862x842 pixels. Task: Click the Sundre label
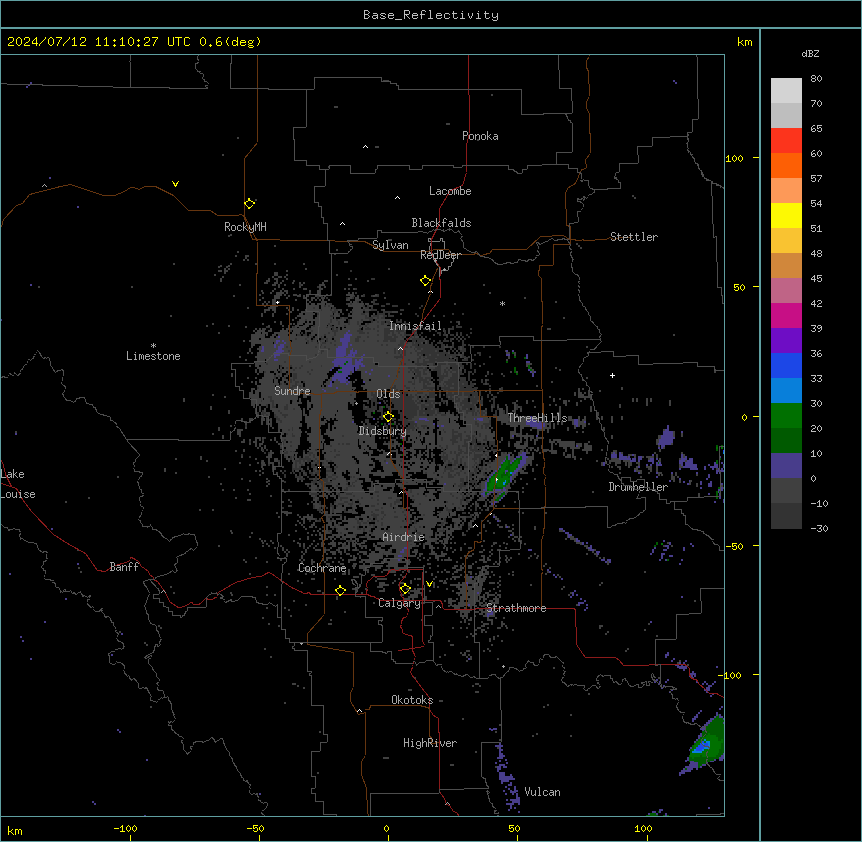[292, 391]
